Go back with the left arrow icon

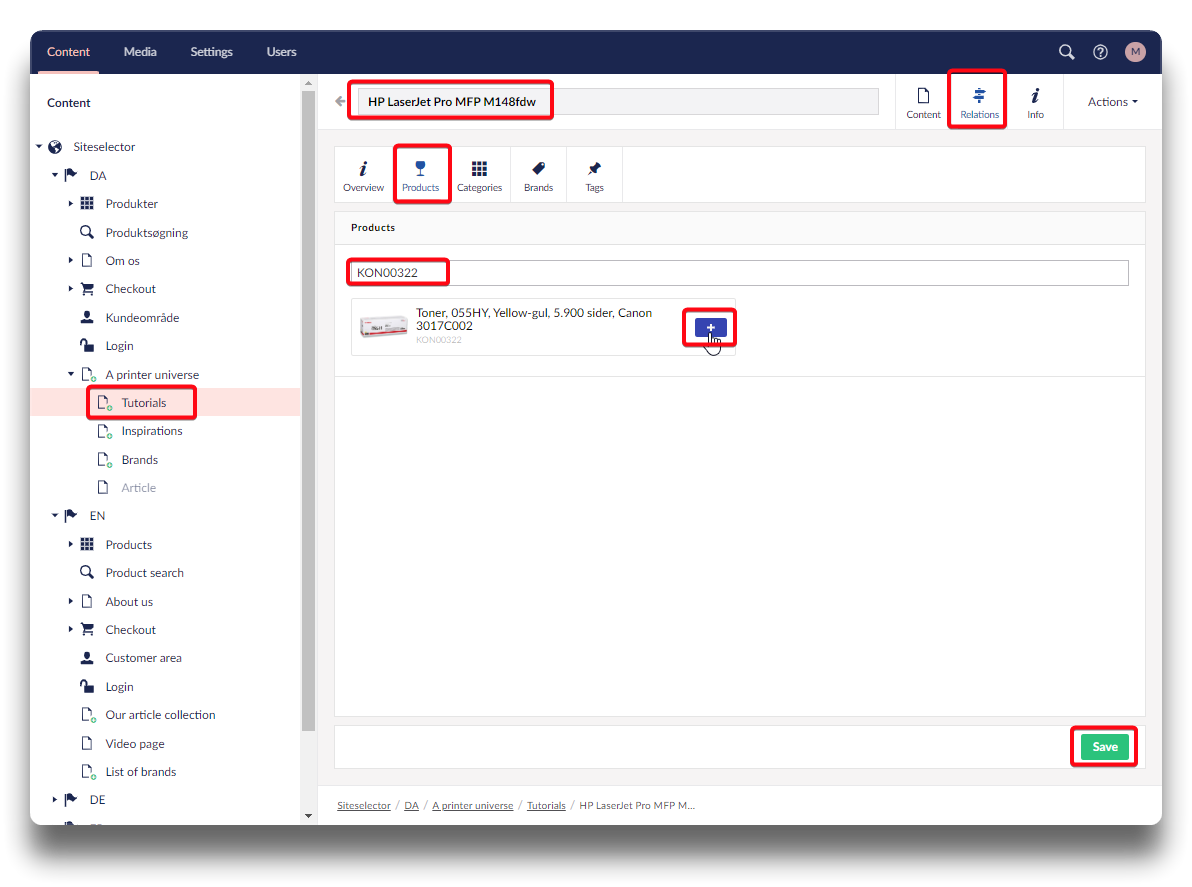(341, 101)
